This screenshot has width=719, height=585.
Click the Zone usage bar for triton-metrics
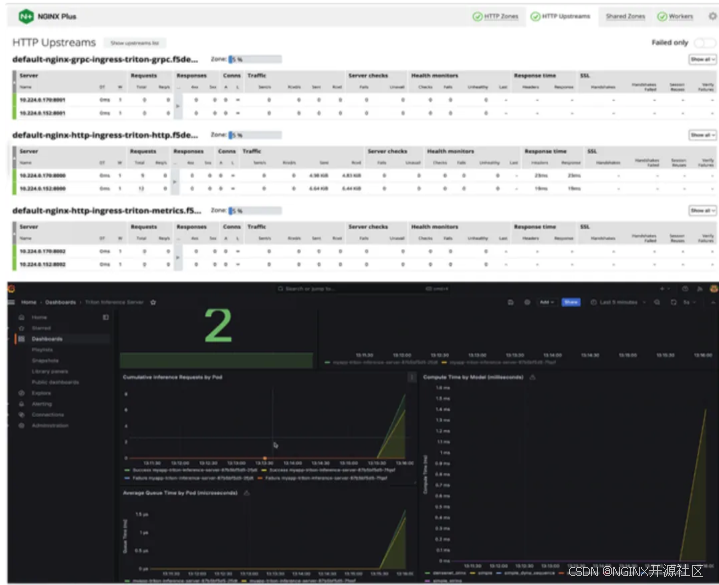point(255,210)
